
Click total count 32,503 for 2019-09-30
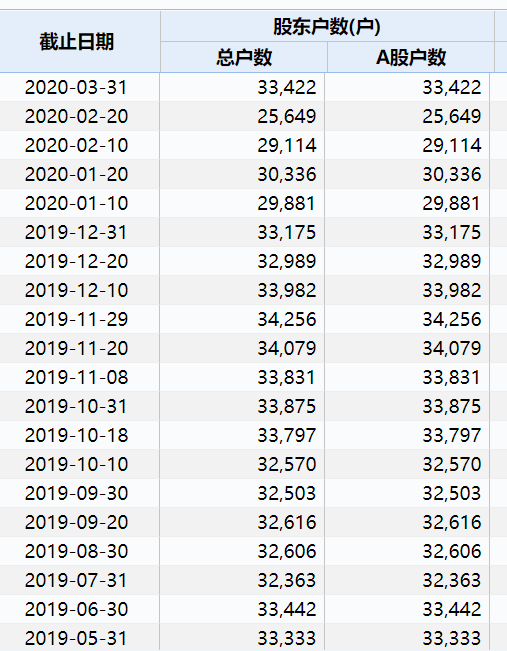tap(287, 493)
